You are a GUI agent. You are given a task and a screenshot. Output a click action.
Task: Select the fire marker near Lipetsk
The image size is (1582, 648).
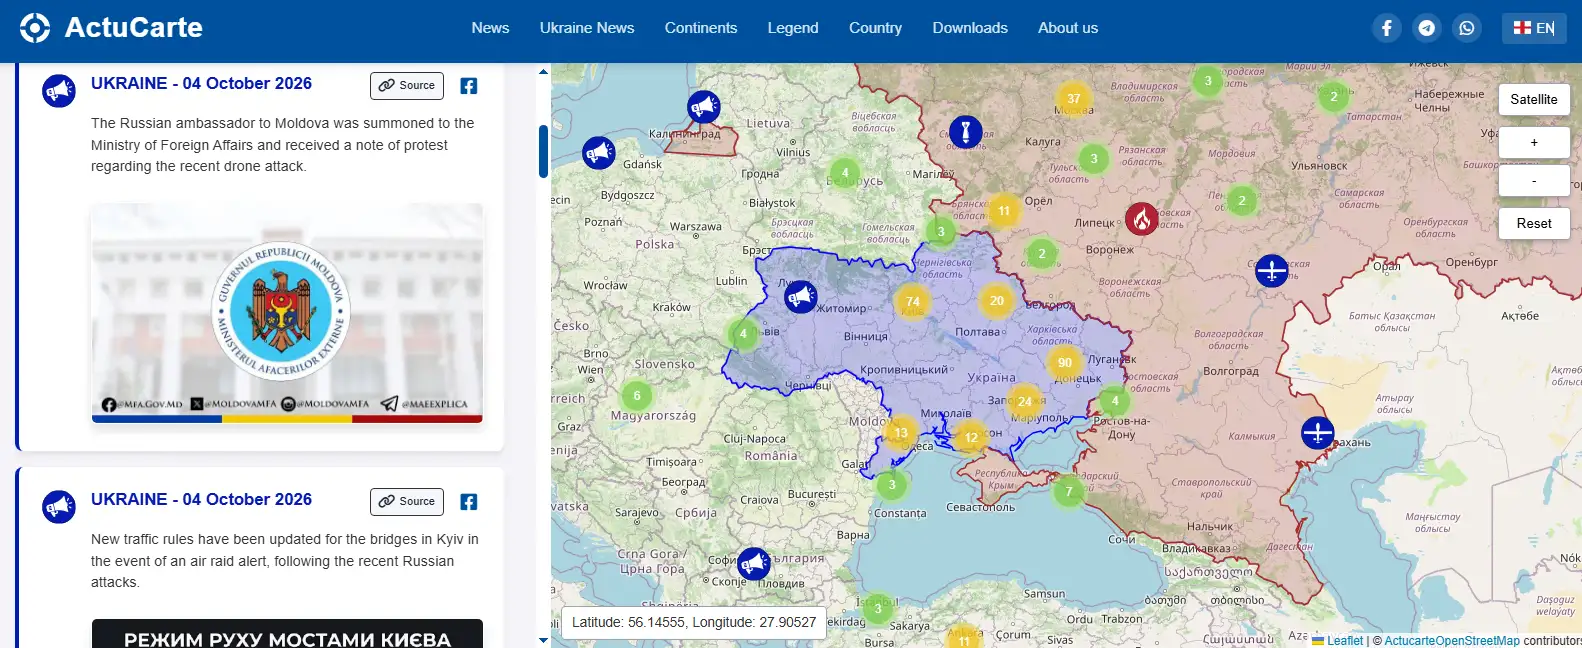1142,218
